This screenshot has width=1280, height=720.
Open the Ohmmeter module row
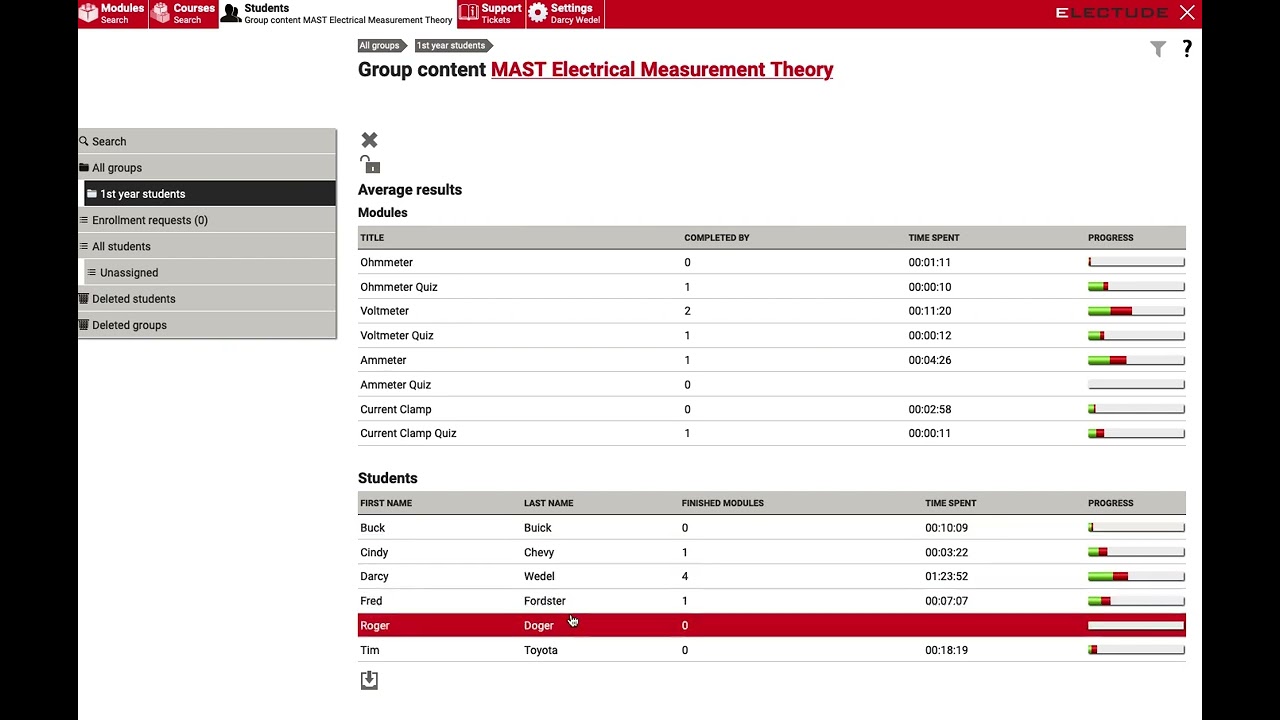click(x=772, y=262)
